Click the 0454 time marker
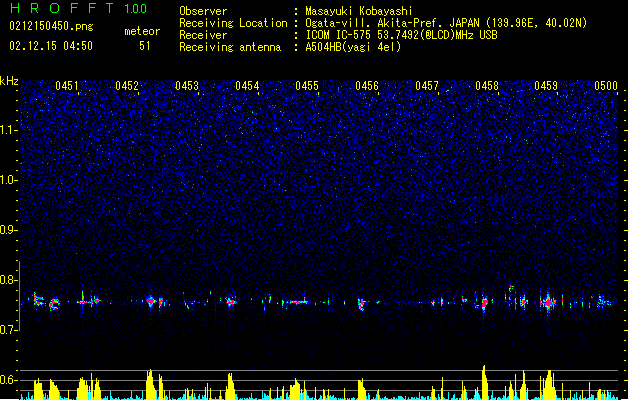 coord(247,85)
